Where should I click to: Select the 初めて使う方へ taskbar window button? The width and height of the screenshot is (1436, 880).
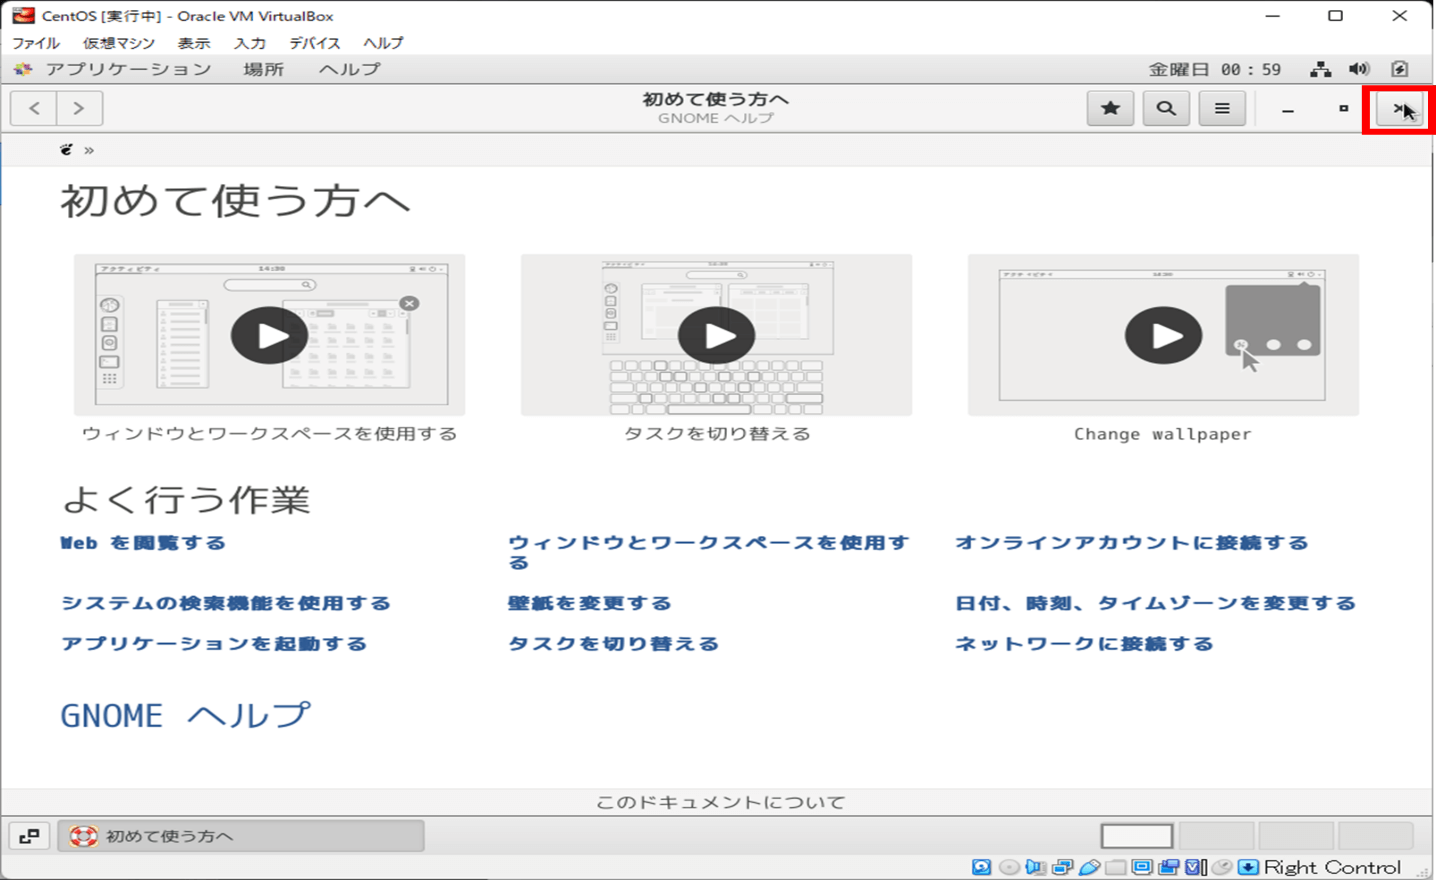[x=241, y=836]
